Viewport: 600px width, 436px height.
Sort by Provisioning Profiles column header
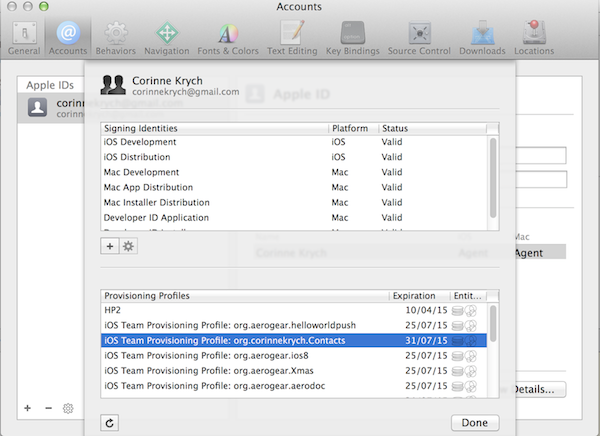(x=245, y=296)
